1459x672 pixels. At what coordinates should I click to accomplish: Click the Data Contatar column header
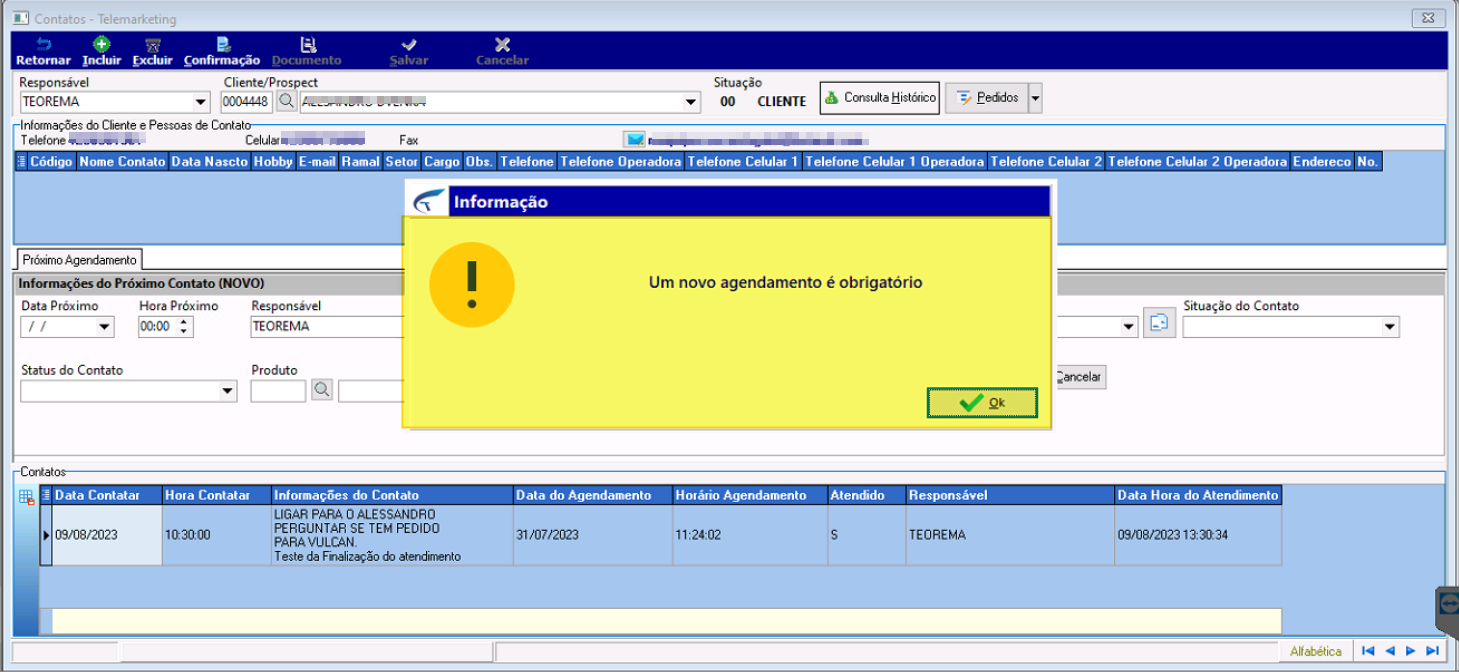click(107, 495)
